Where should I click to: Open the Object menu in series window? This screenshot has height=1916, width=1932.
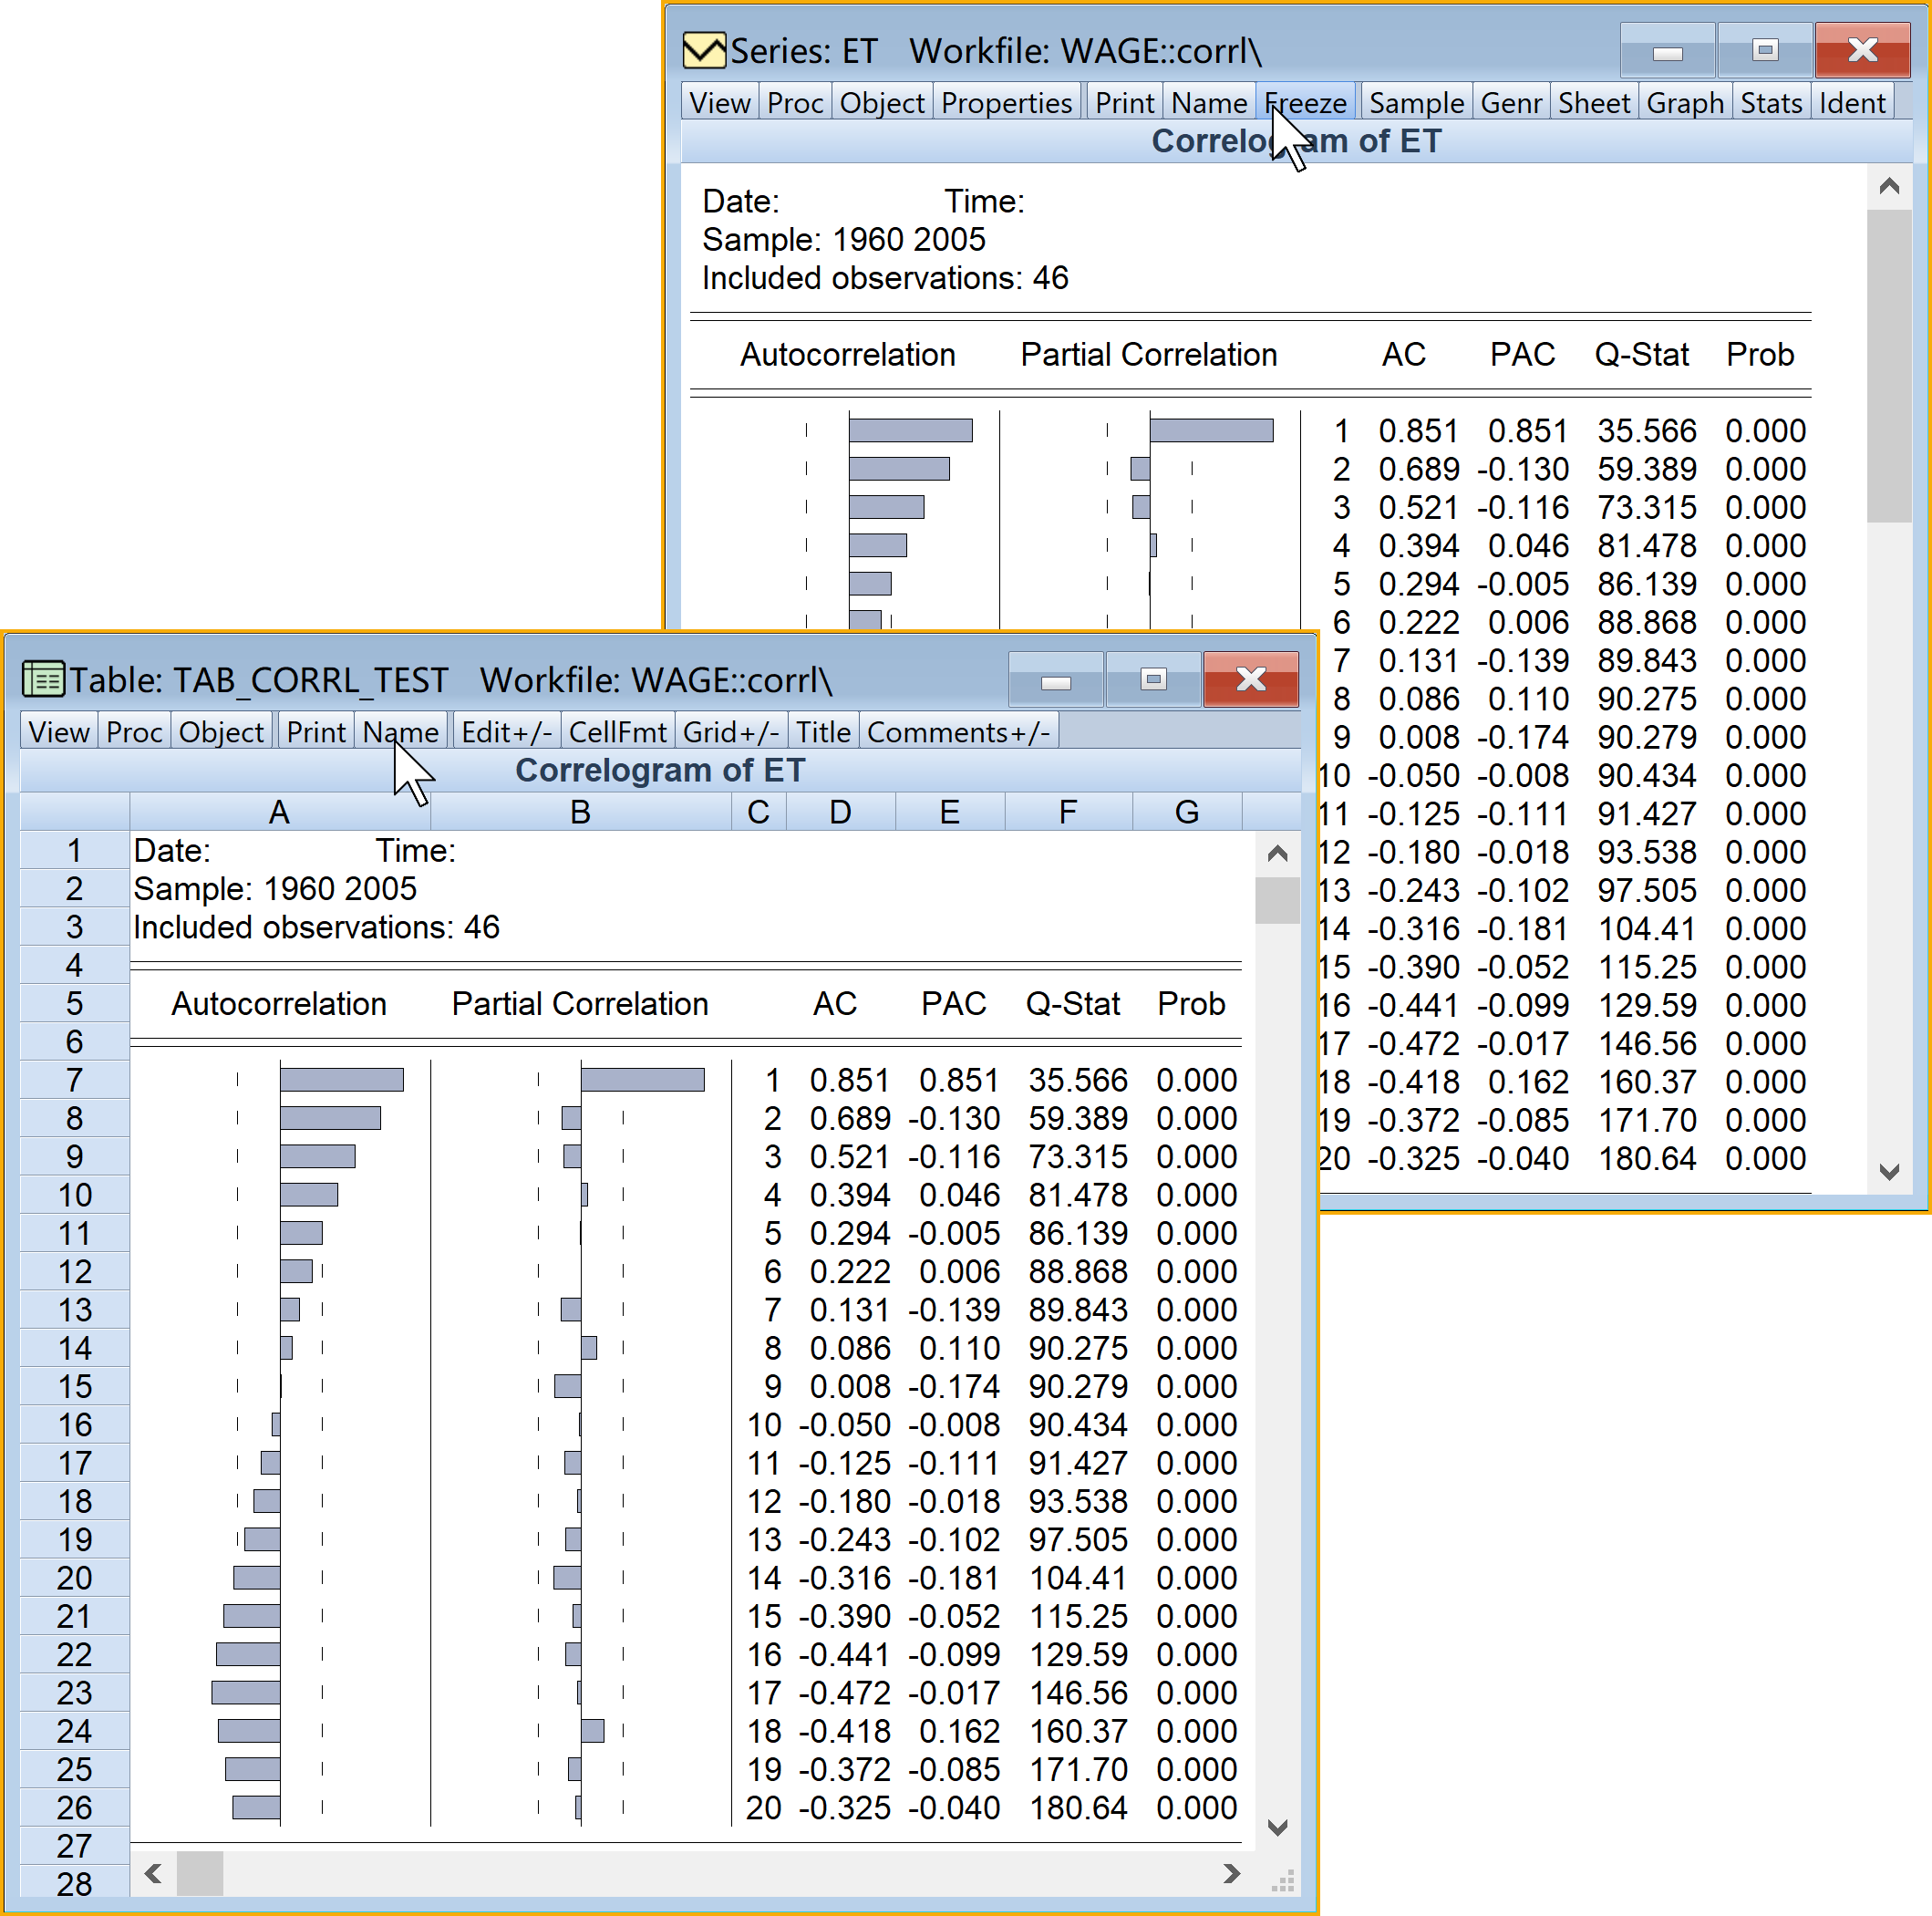point(881,103)
